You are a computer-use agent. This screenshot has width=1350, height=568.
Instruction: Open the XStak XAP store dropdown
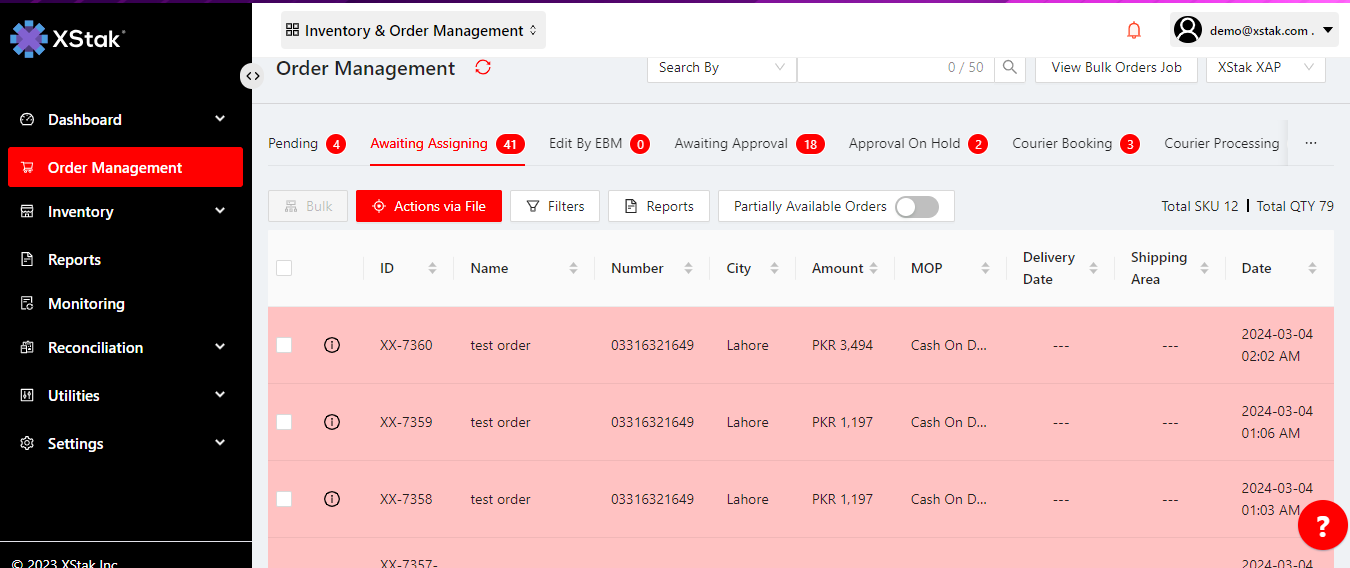[1265, 67]
